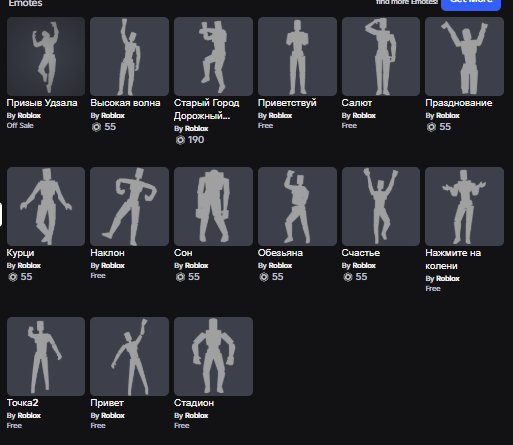
Task: Click the Нажмите на колени title link
Action: [453, 259]
